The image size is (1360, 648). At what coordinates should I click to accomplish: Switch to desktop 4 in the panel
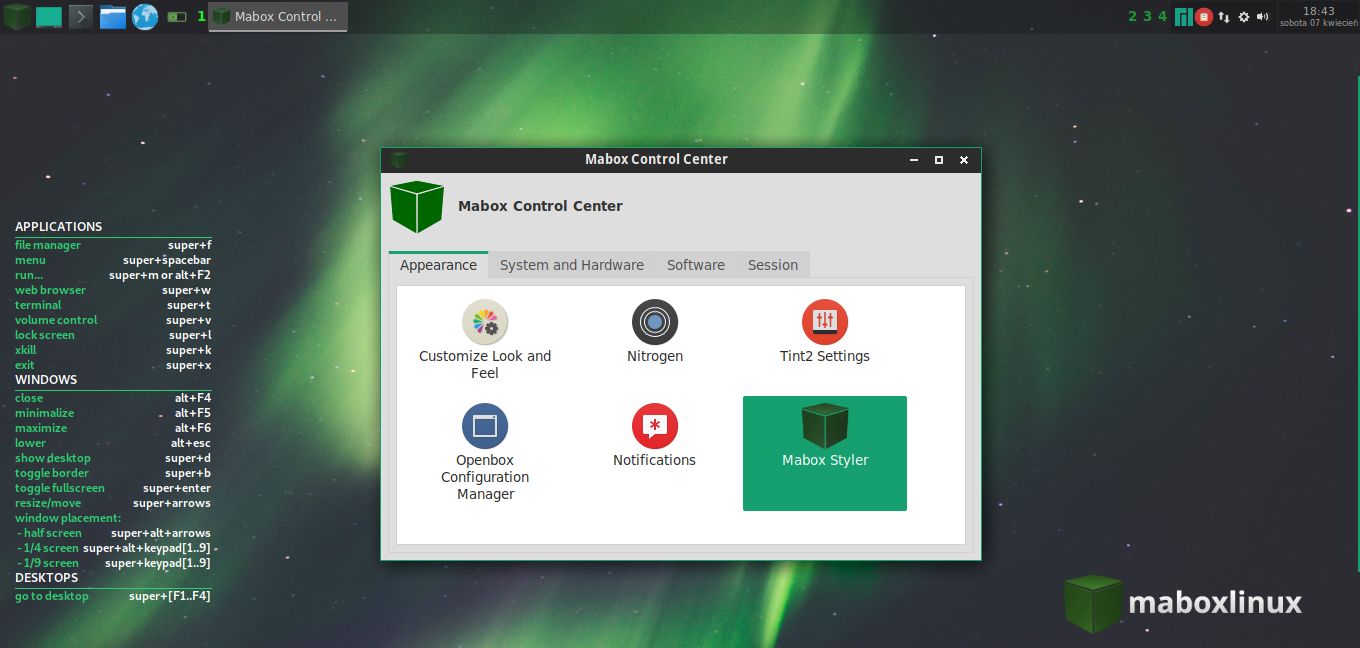point(1163,16)
